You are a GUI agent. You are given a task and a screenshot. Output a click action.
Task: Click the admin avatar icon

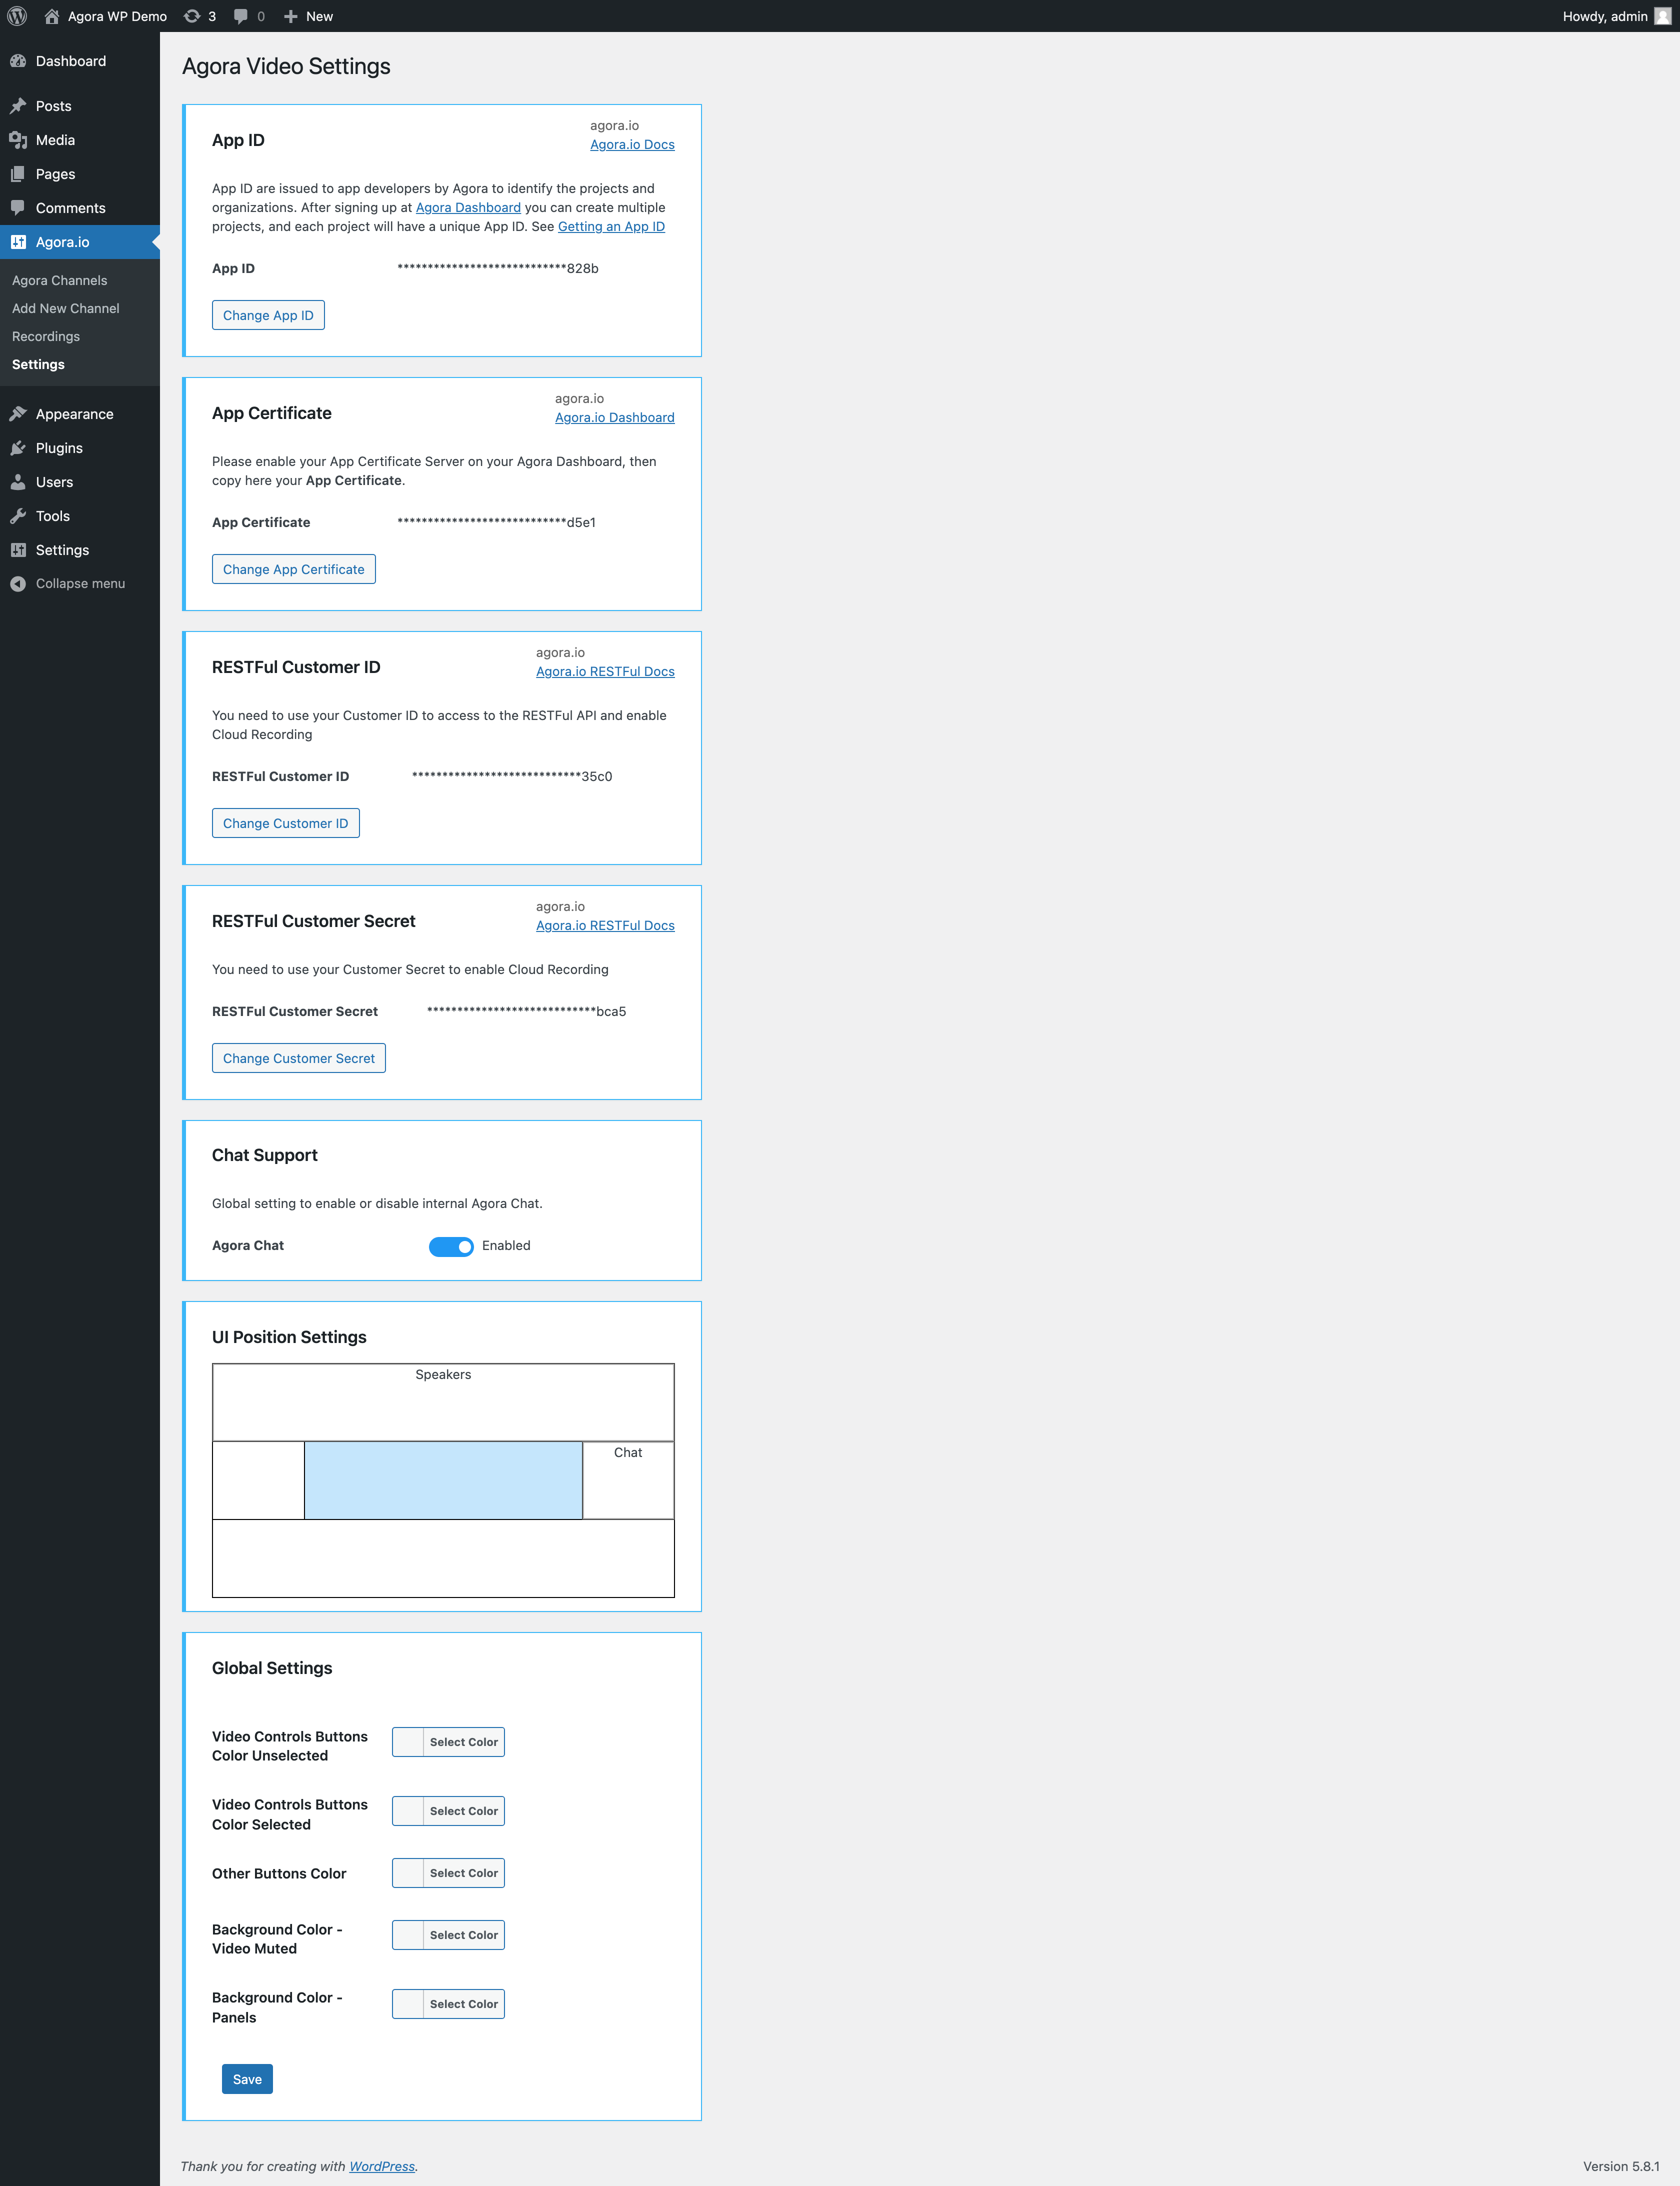click(1662, 16)
